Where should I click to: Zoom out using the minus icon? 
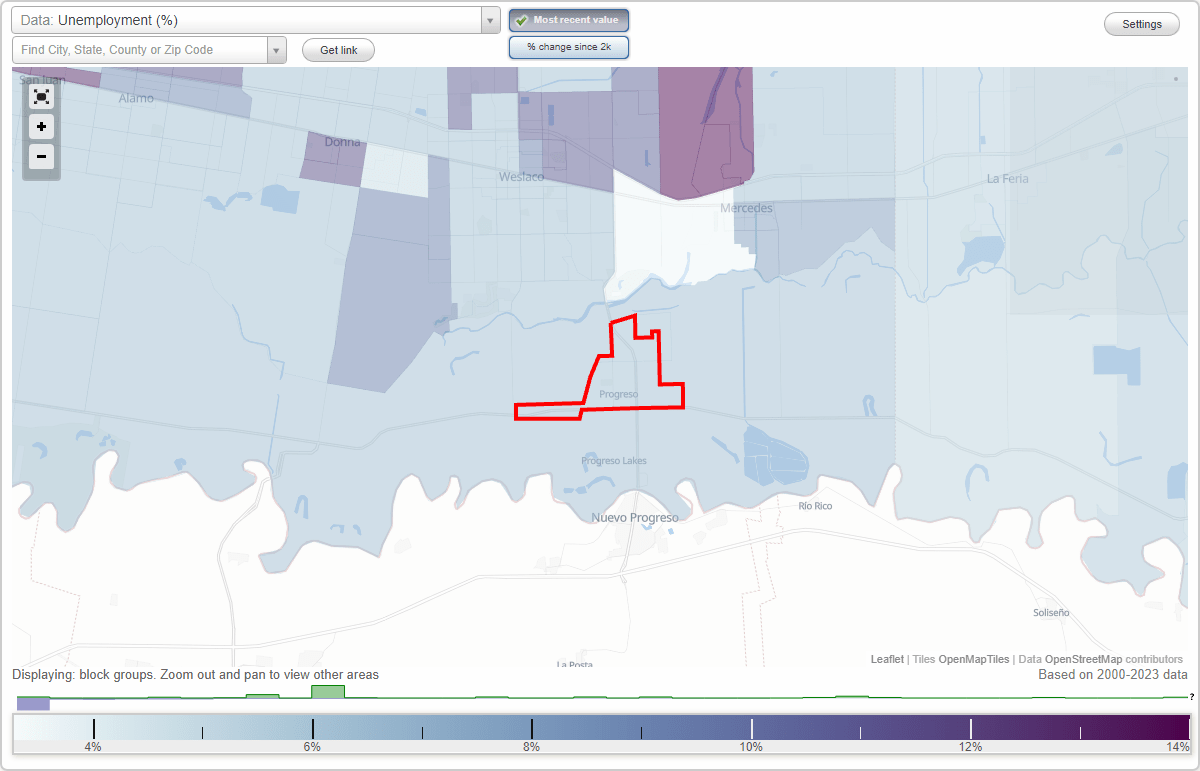point(41,157)
